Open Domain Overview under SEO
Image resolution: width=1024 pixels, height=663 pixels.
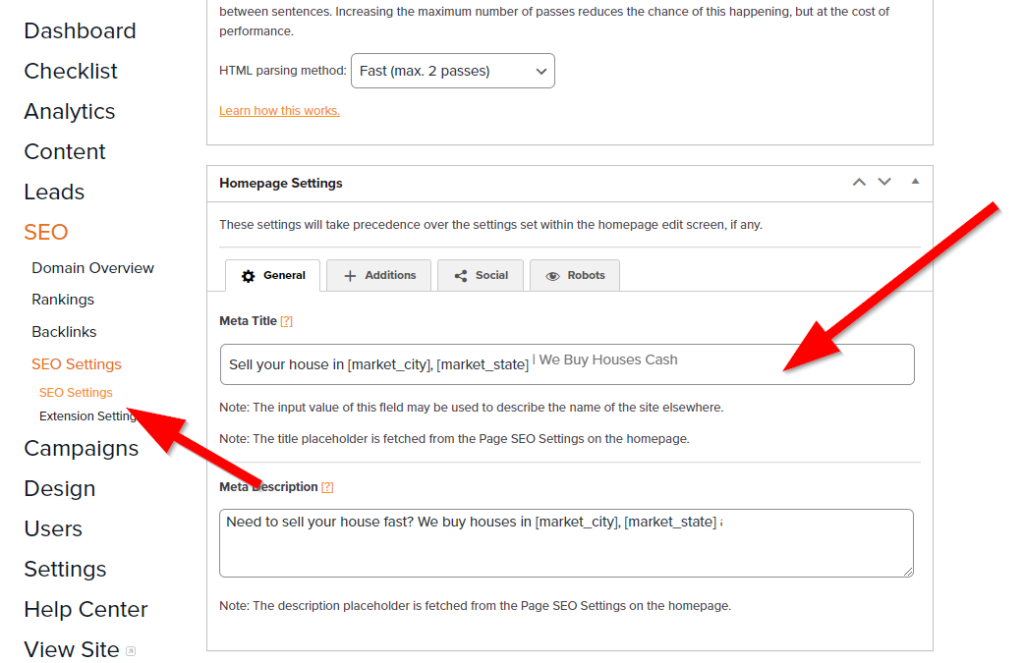[x=93, y=268]
